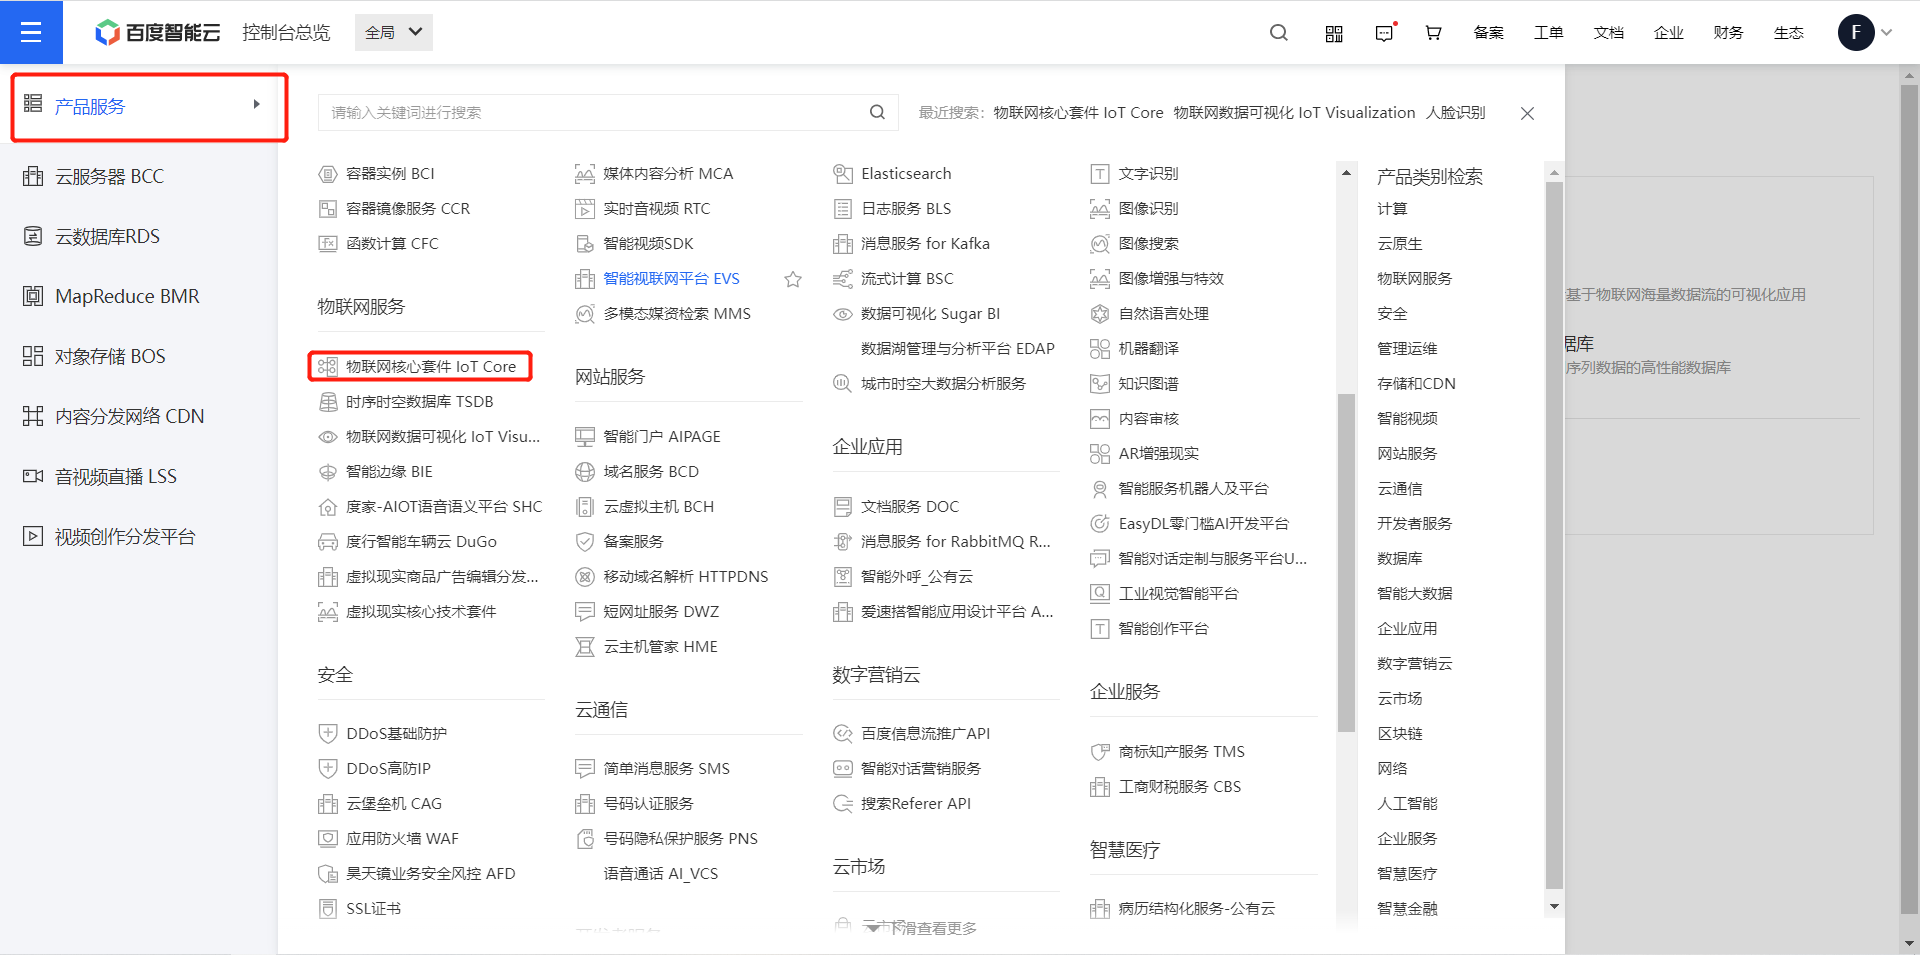Open 内容分发网络 CDN from the sidebar
This screenshot has width=1920, height=955.
(x=128, y=415)
